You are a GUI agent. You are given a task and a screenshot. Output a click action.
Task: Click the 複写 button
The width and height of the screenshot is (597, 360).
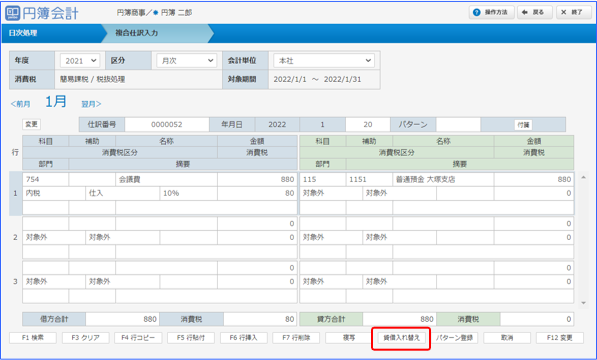[349, 338]
